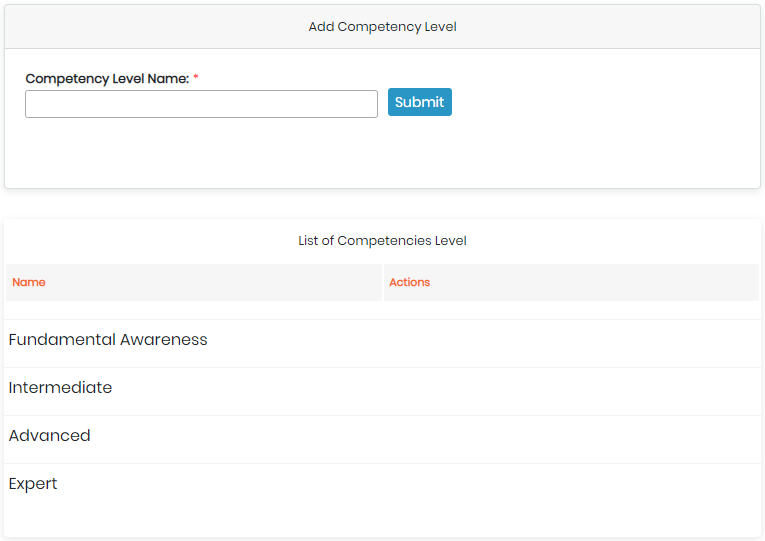
Task: Click the Name column header
Action: click(194, 282)
